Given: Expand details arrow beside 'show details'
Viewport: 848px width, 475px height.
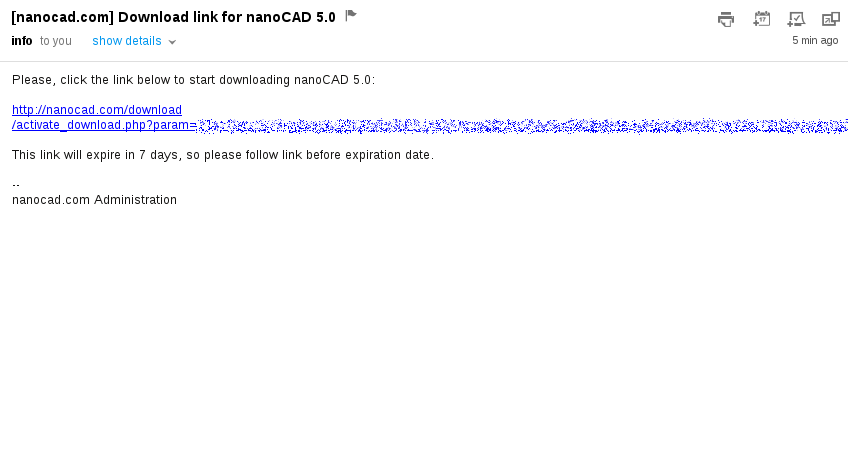Looking at the screenshot, I should click(x=172, y=42).
